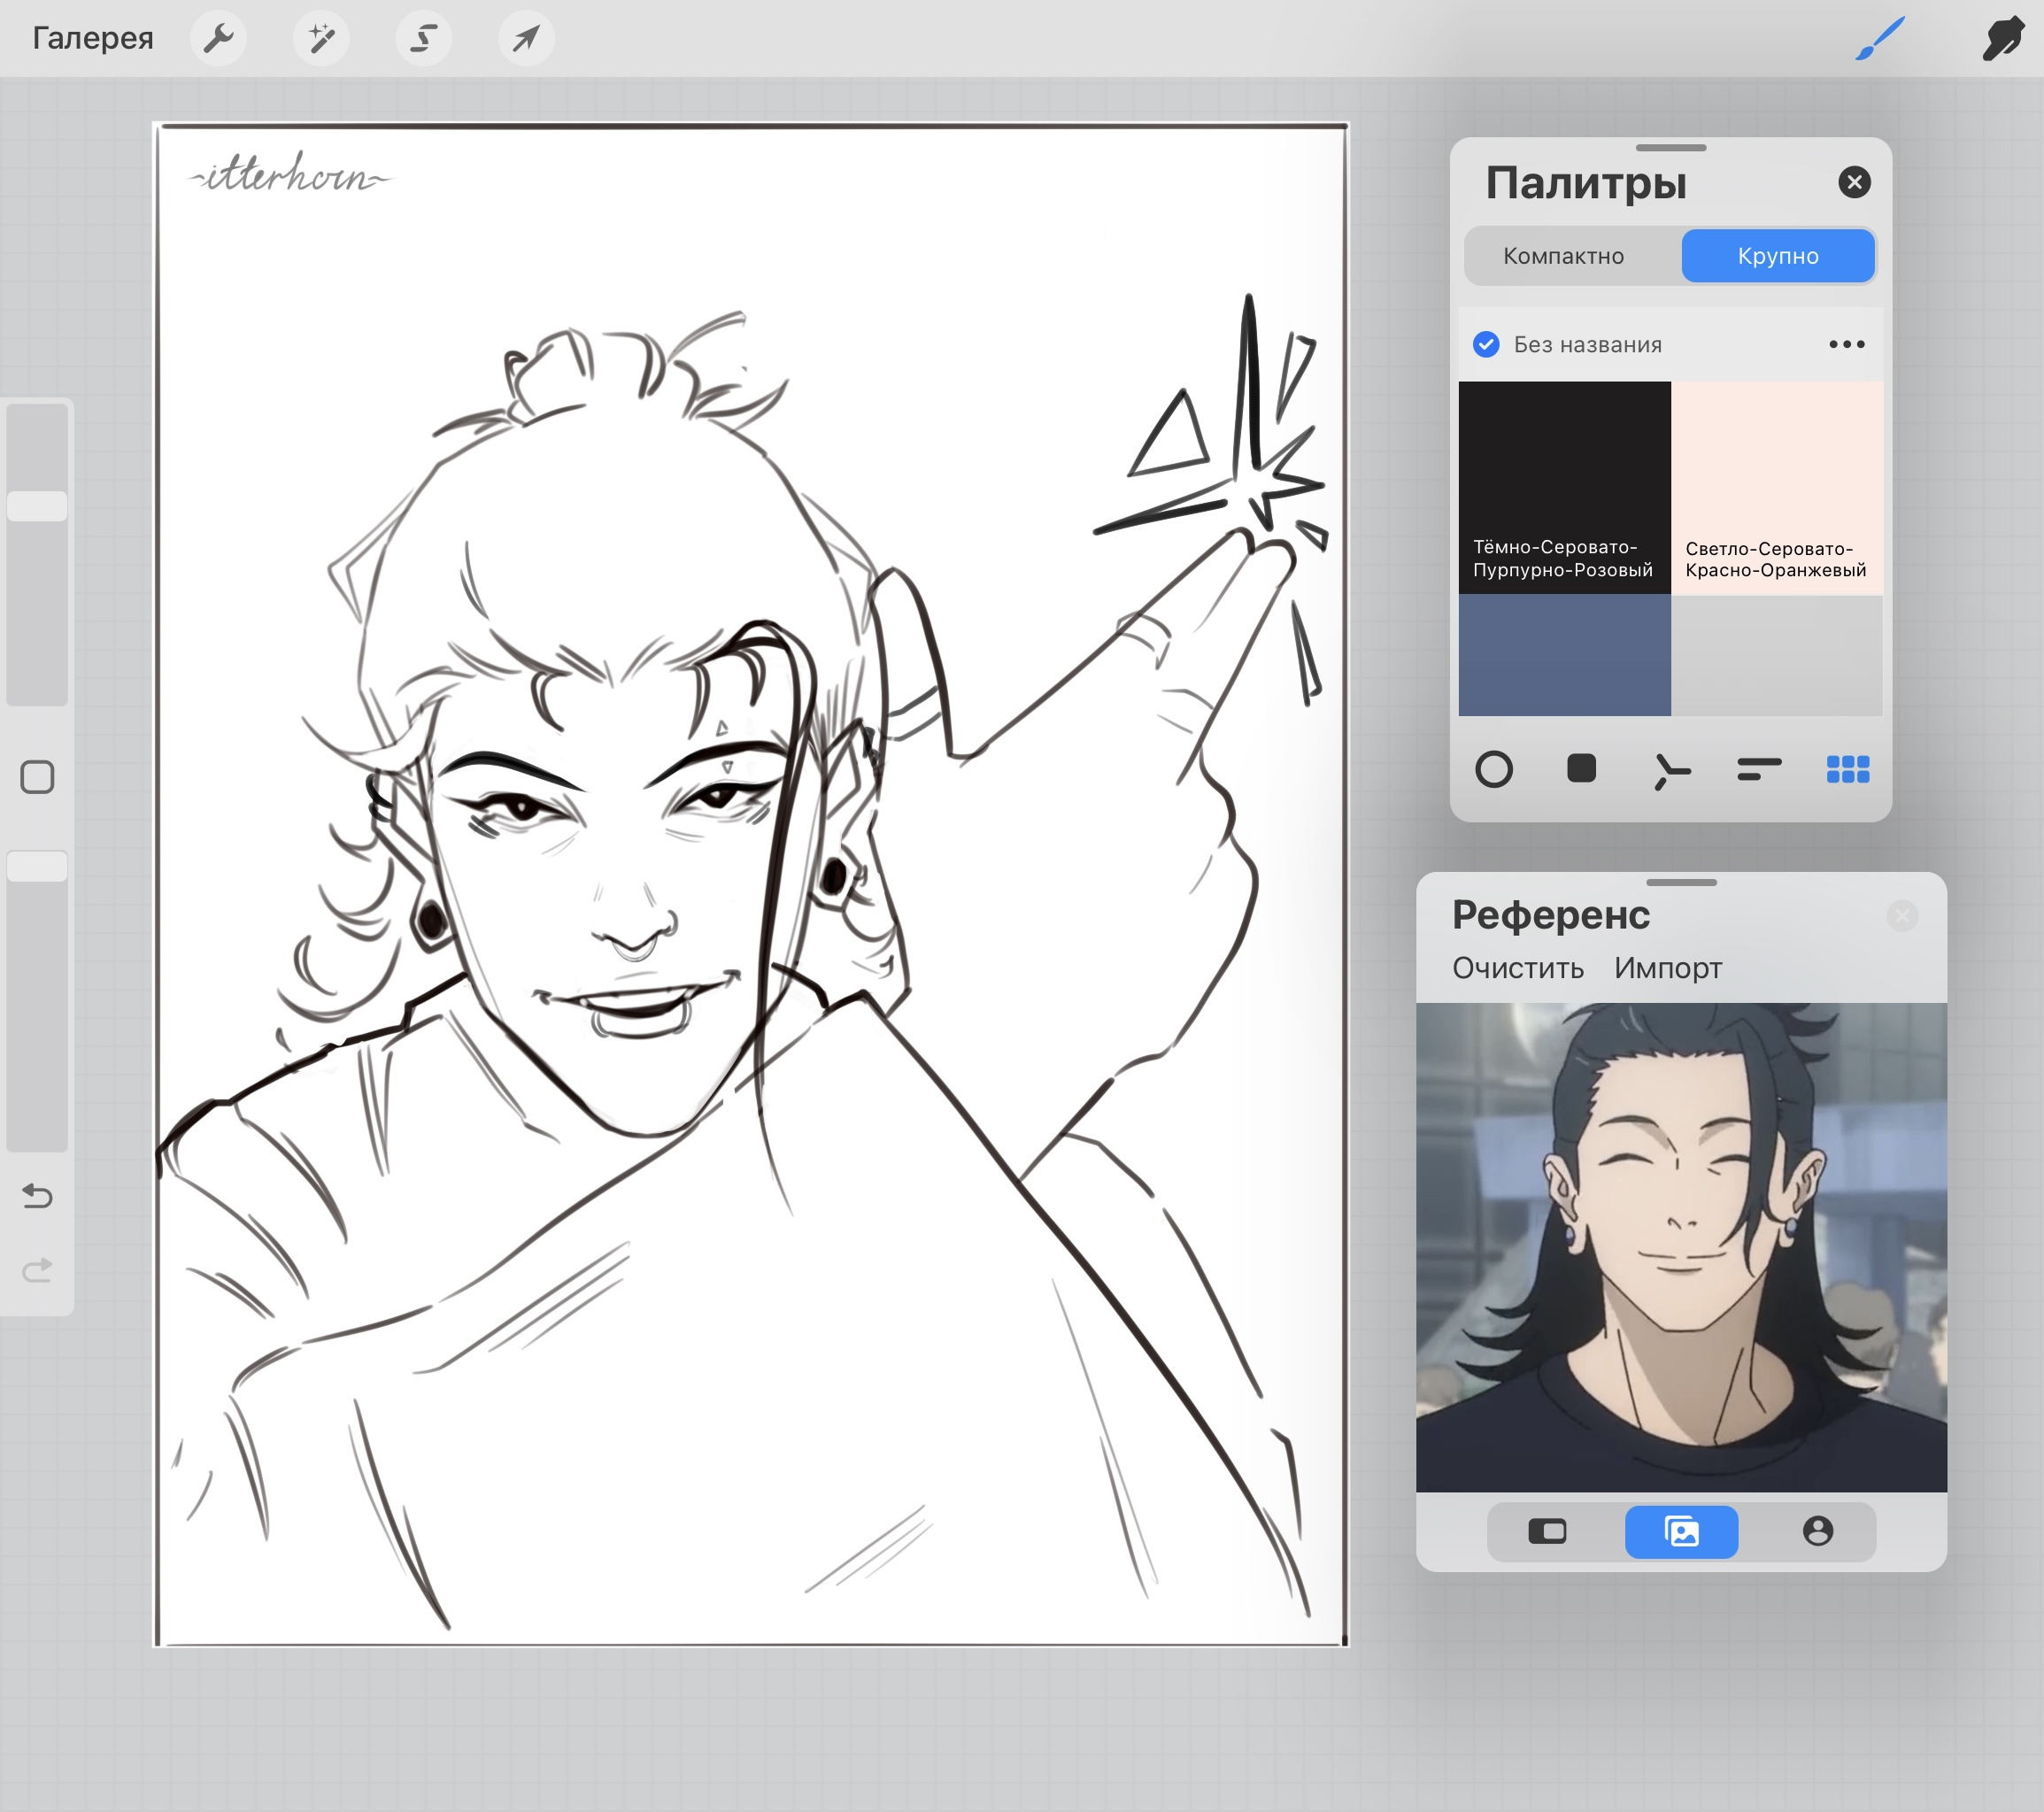Viewport: 2044px width, 1812px height.
Task: Switch reference source to Canvas
Action: click(x=1547, y=1531)
